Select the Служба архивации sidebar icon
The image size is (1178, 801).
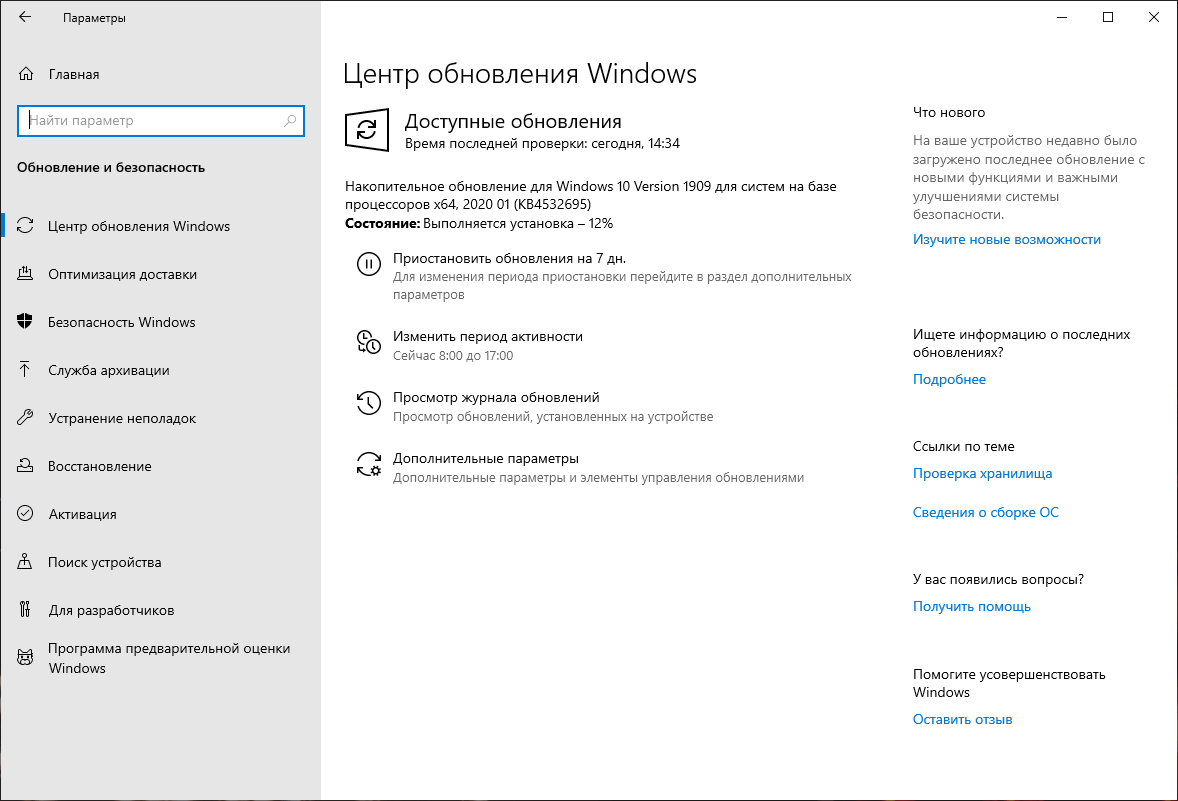tap(24, 370)
